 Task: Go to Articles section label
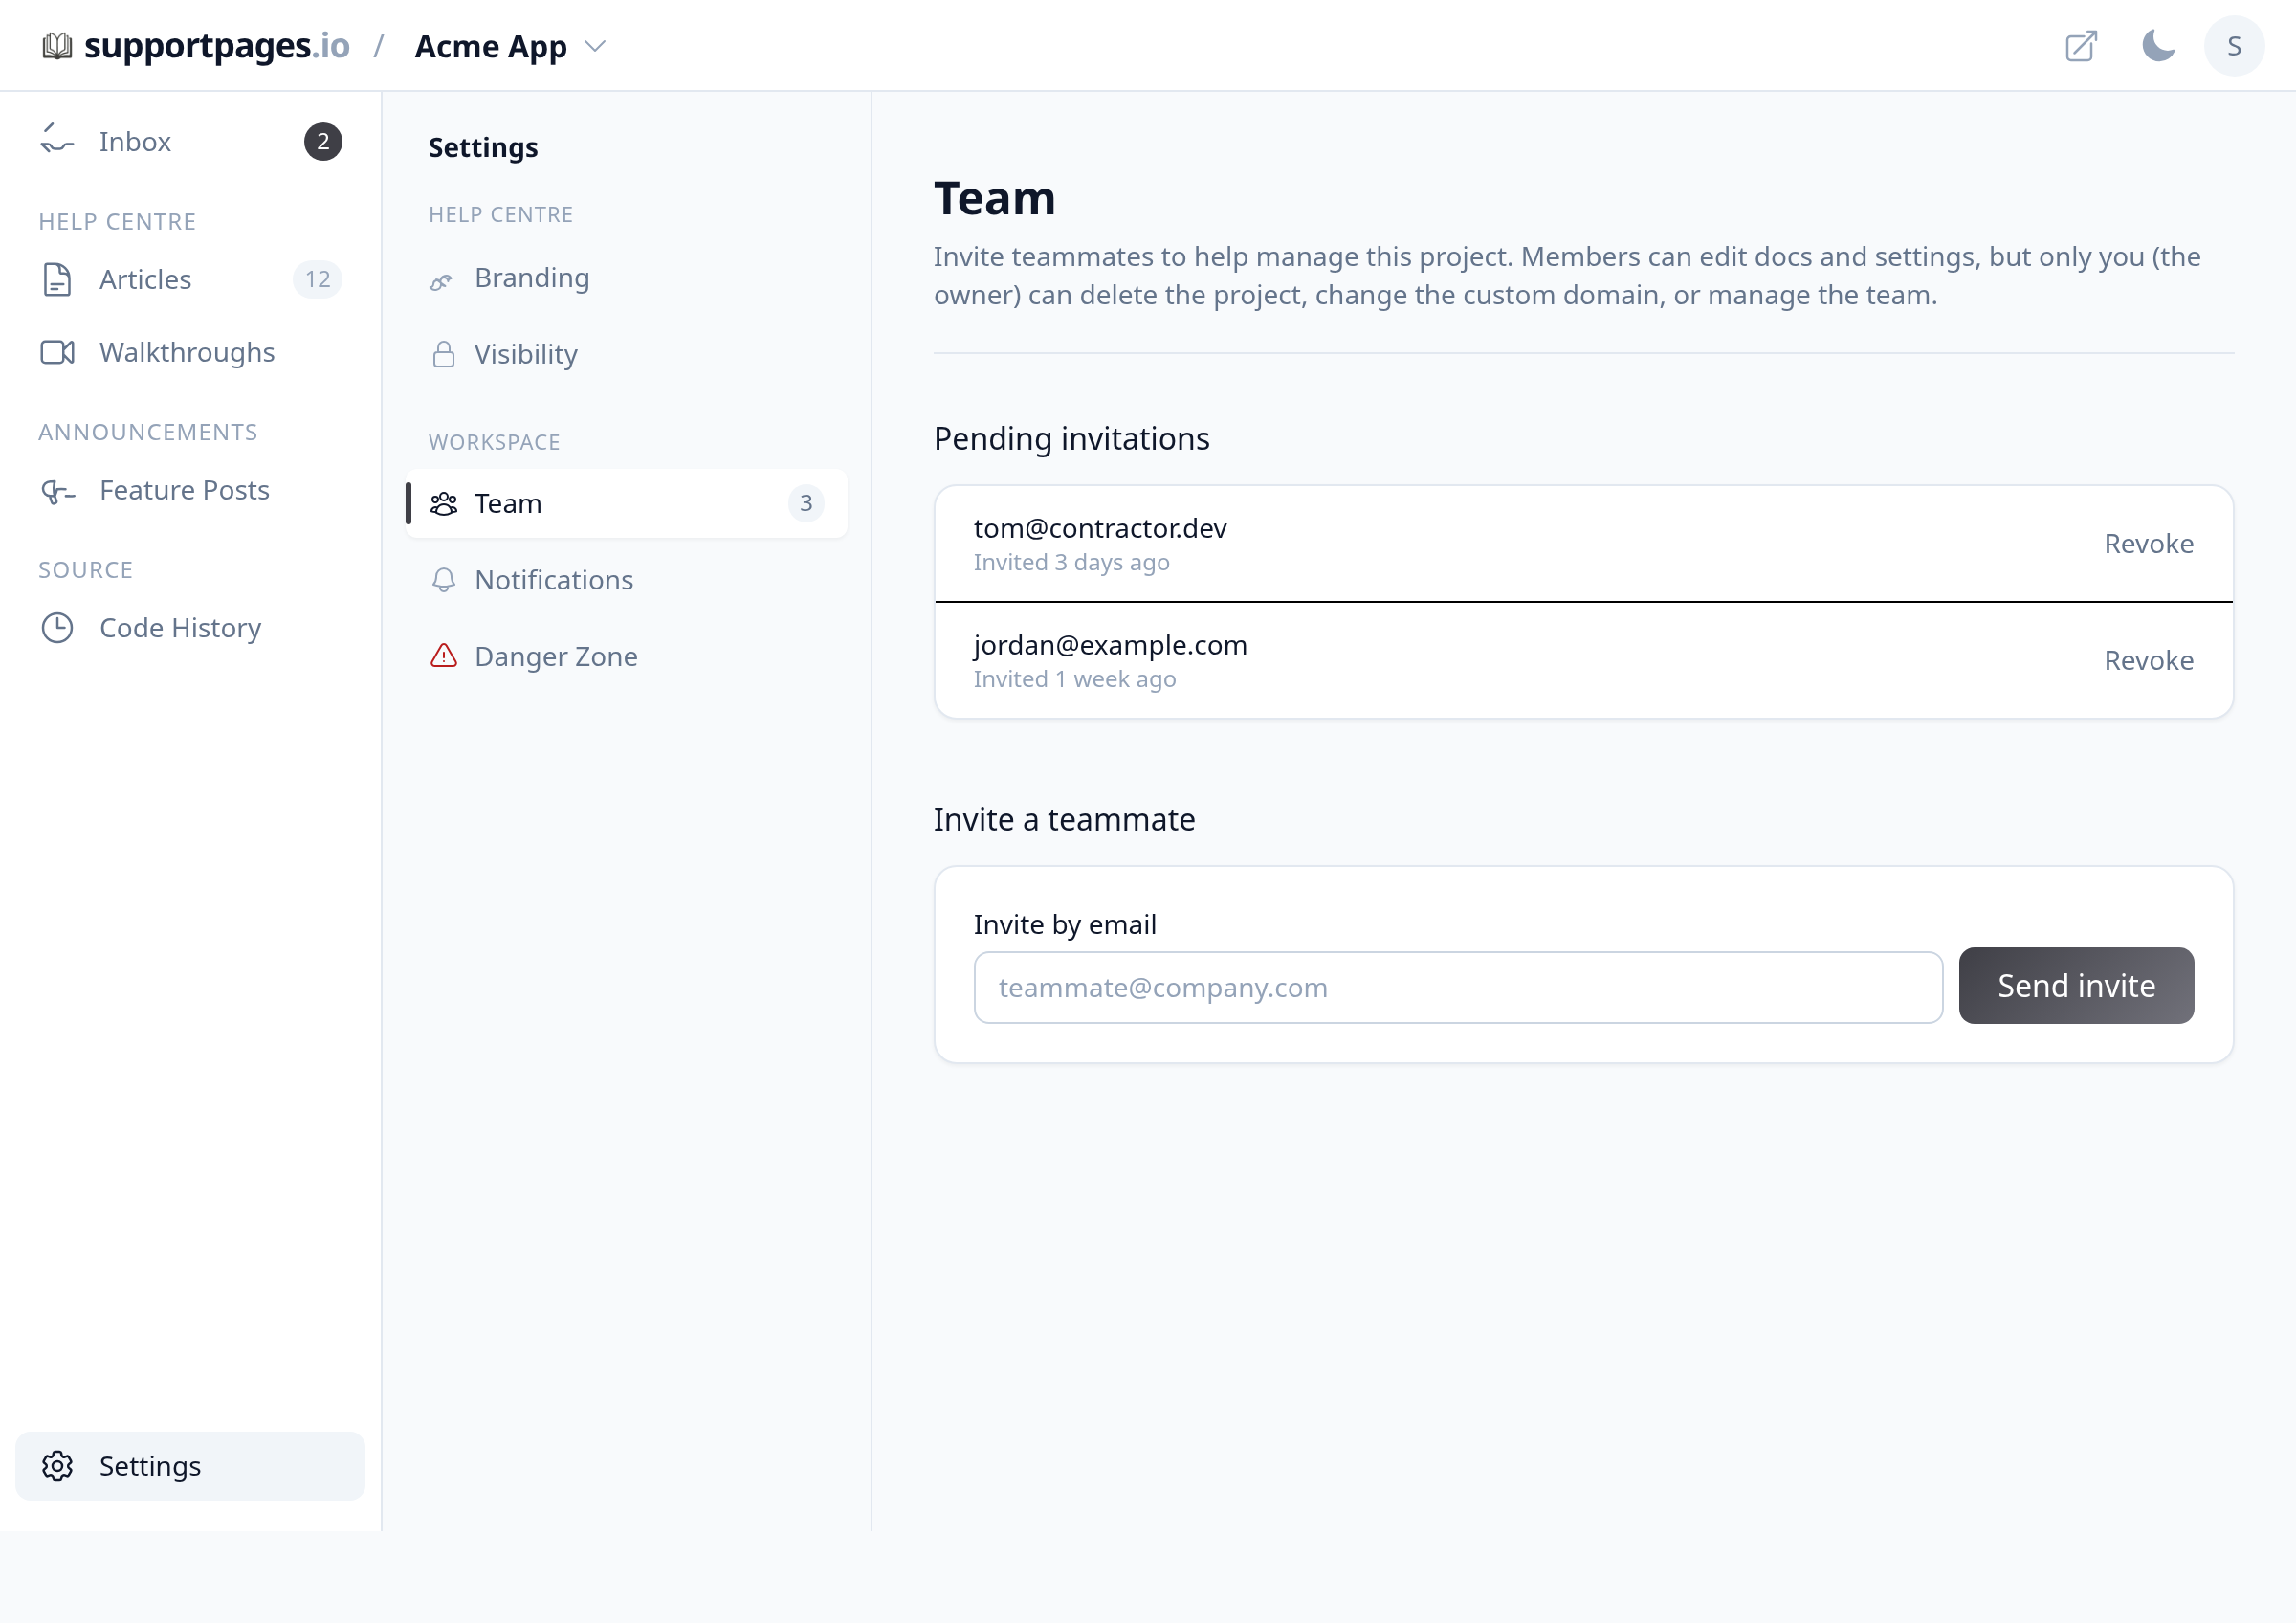tap(145, 279)
